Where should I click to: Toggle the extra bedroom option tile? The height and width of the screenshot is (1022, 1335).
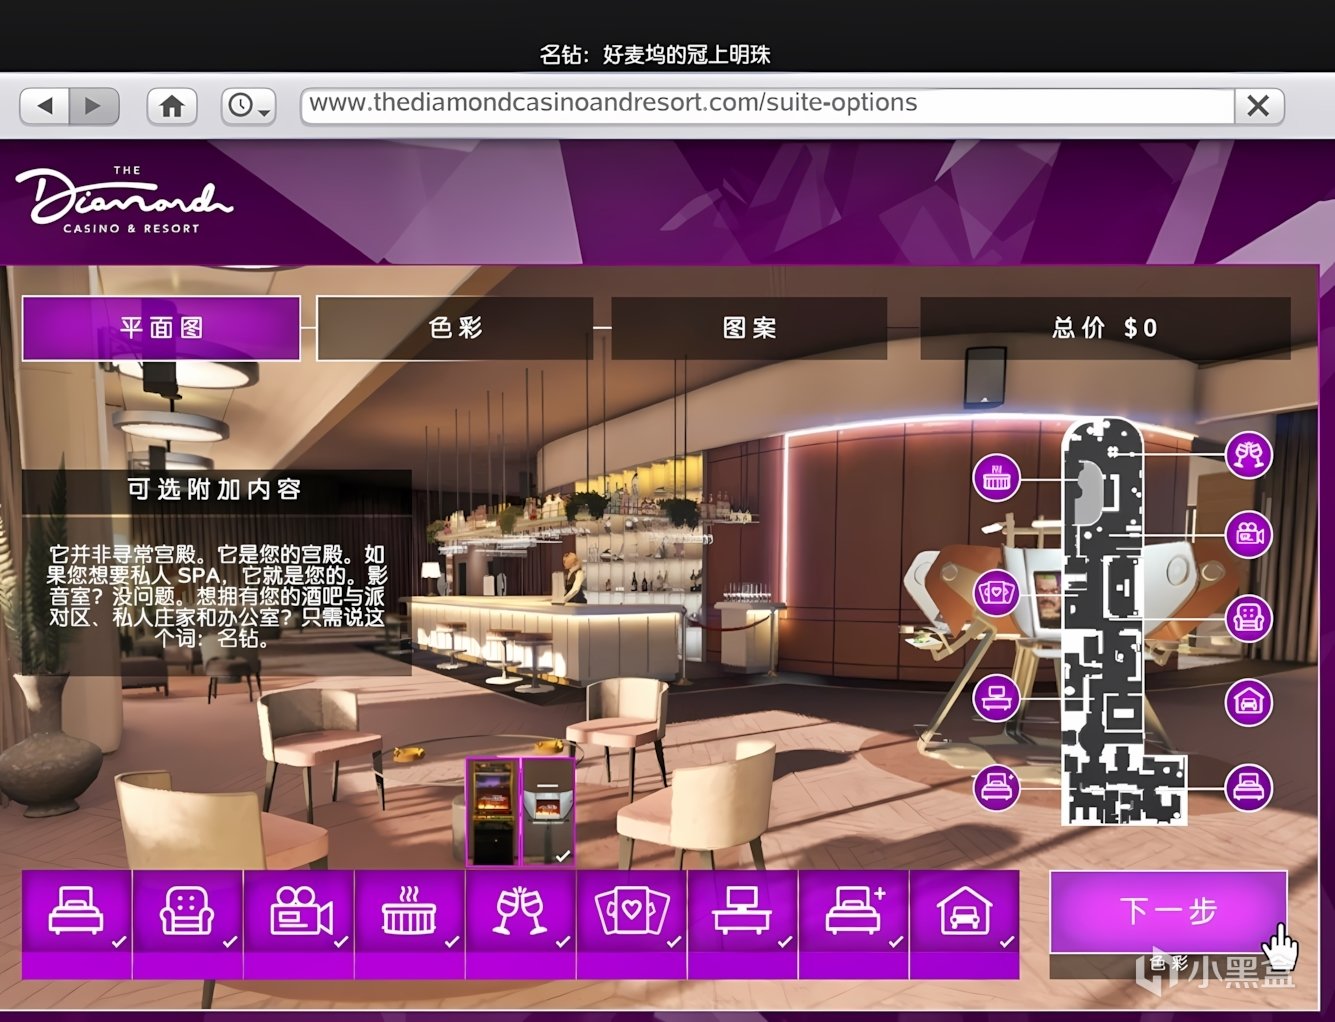[x=854, y=924]
